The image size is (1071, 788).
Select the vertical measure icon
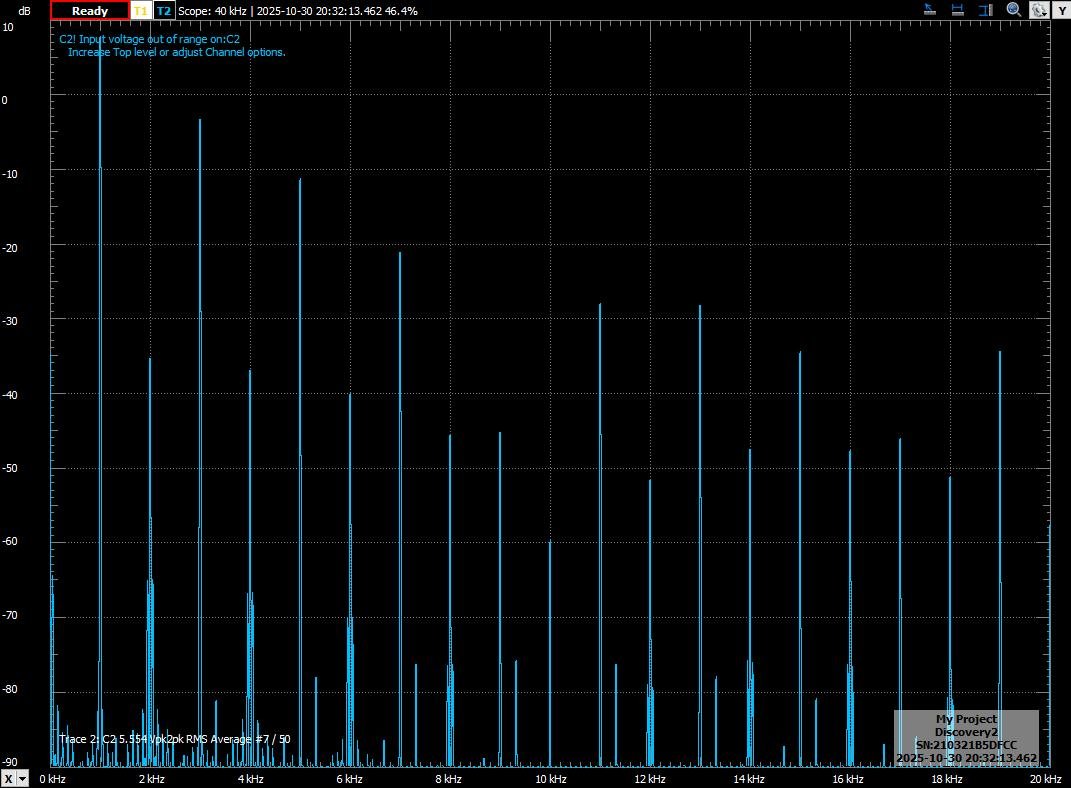tap(985, 10)
